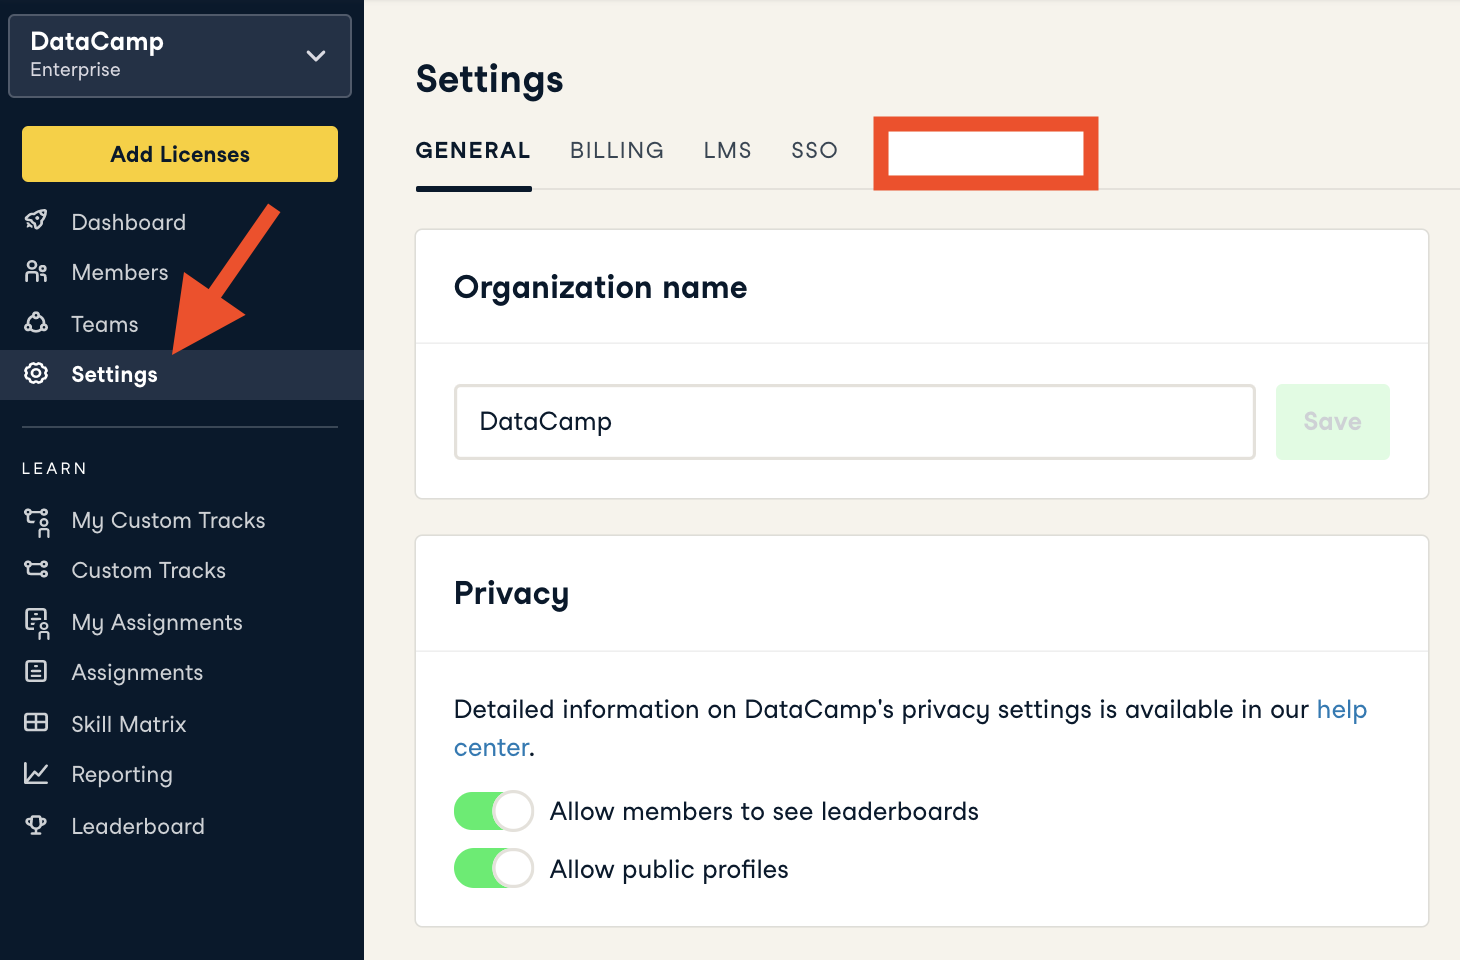The height and width of the screenshot is (960, 1460).
Task: Follow the help center link
Action: 1341,710
